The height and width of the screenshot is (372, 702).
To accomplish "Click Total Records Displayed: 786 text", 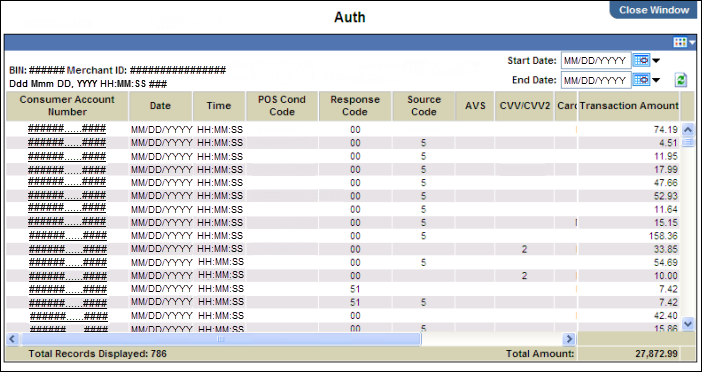I will [98, 354].
